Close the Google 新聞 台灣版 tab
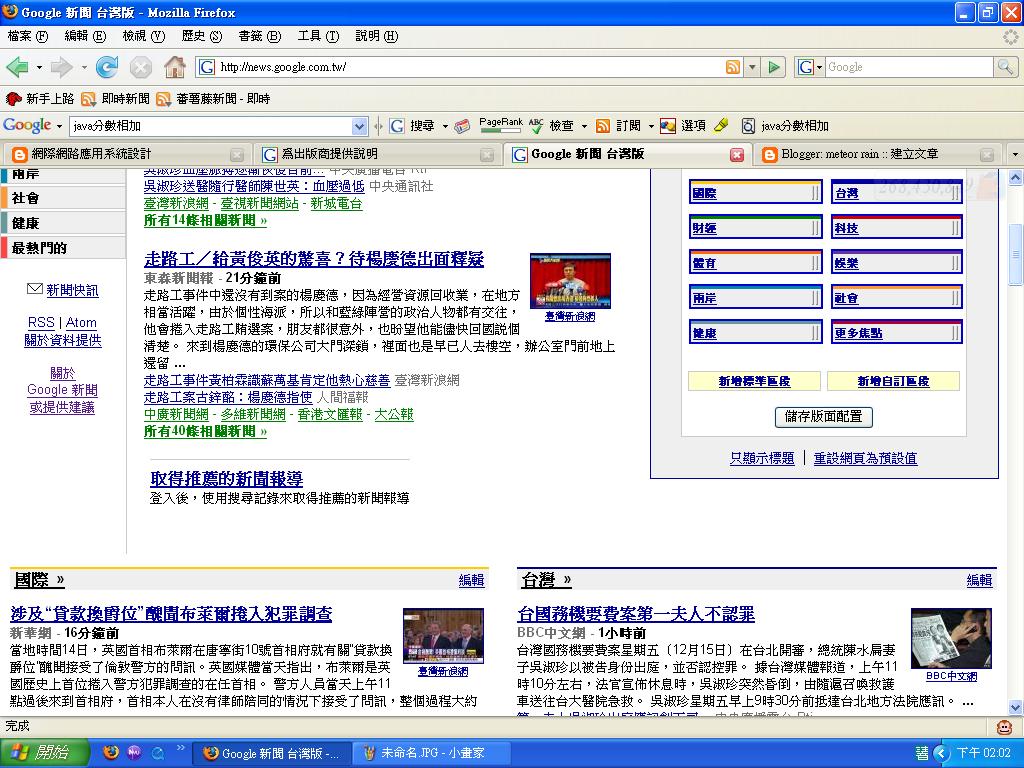This screenshot has width=1024, height=768. click(737, 154)
